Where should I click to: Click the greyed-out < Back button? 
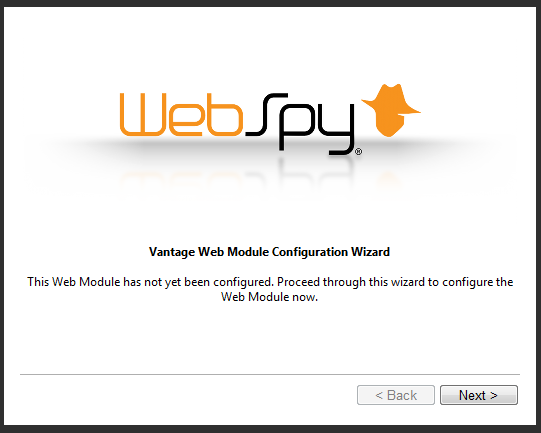click(396, 395)
